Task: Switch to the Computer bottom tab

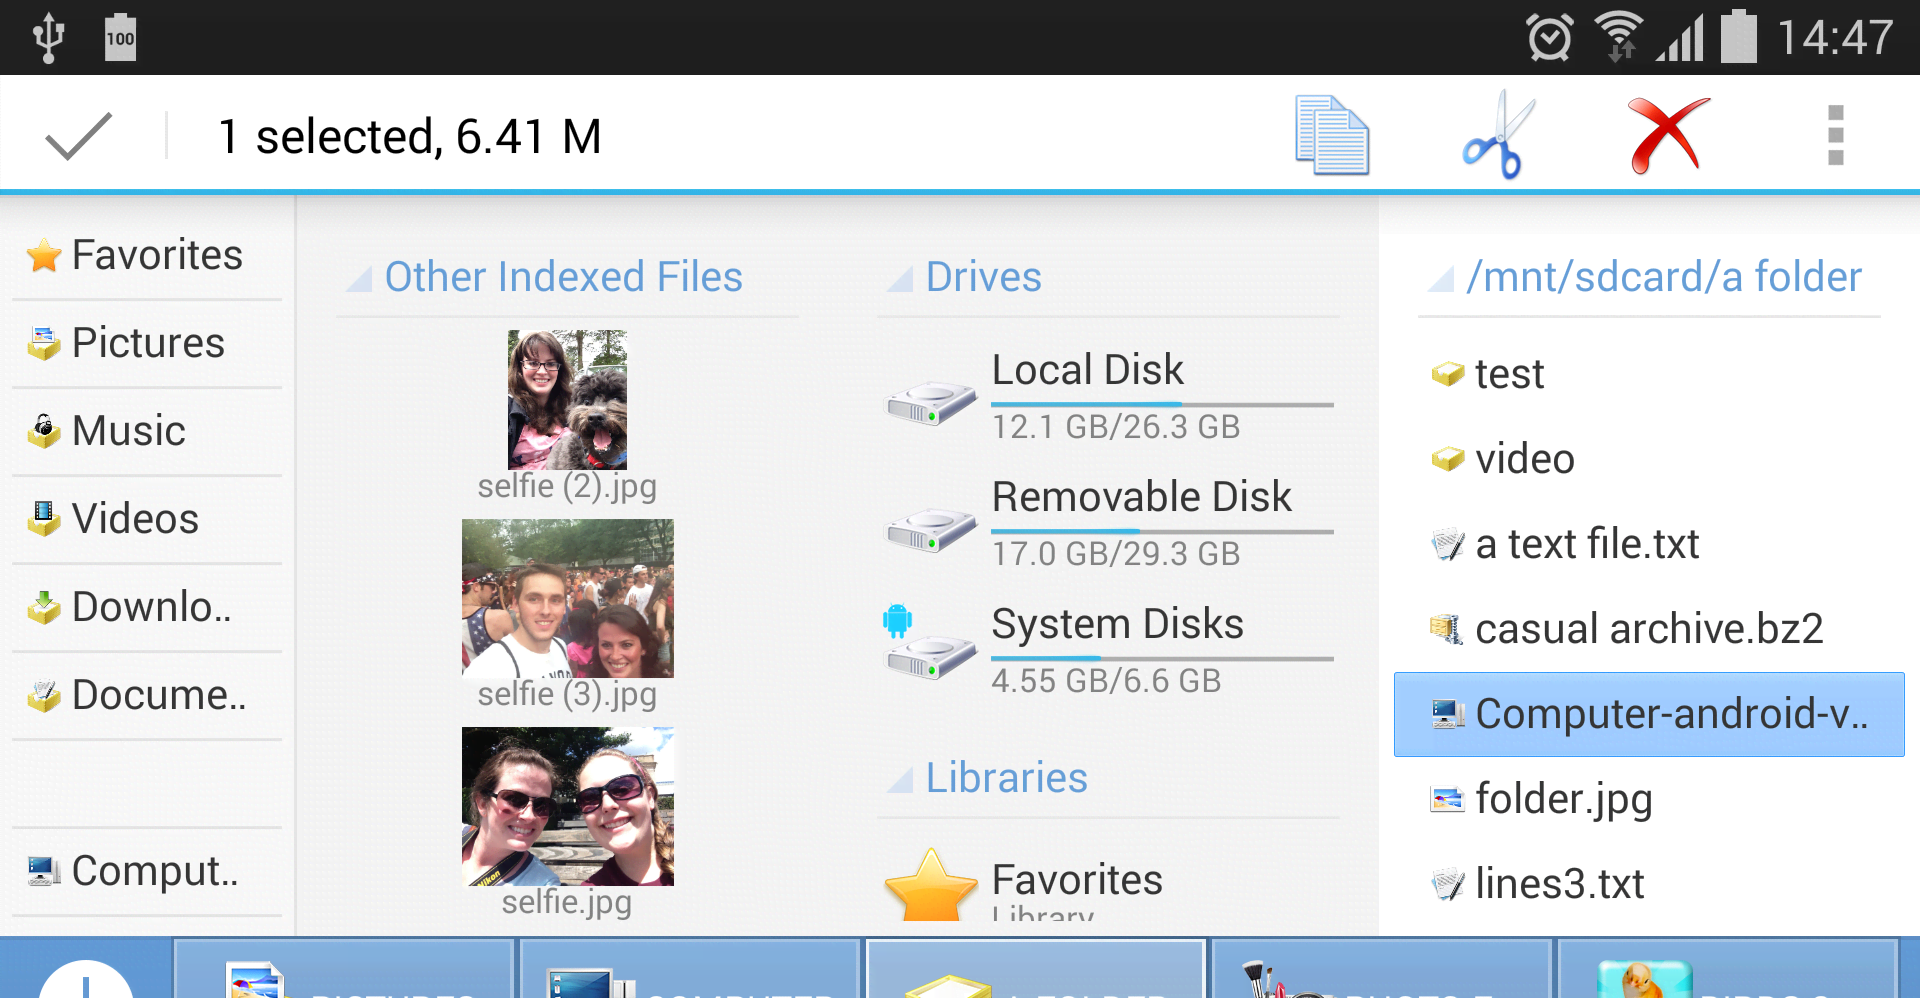Action: click(690, 969)
